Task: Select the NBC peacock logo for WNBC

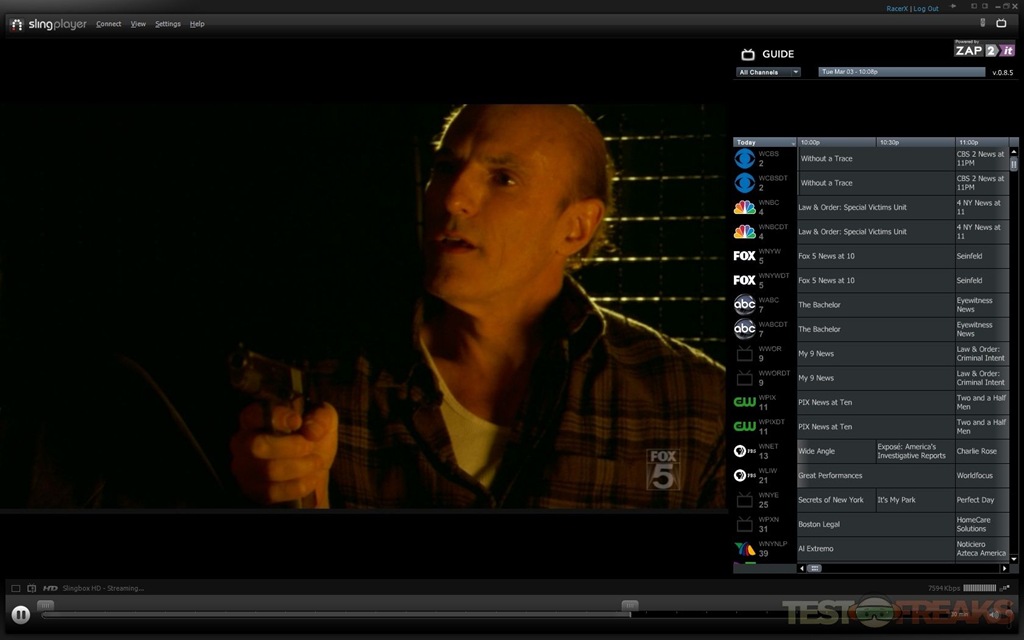Action: point(745,207)
